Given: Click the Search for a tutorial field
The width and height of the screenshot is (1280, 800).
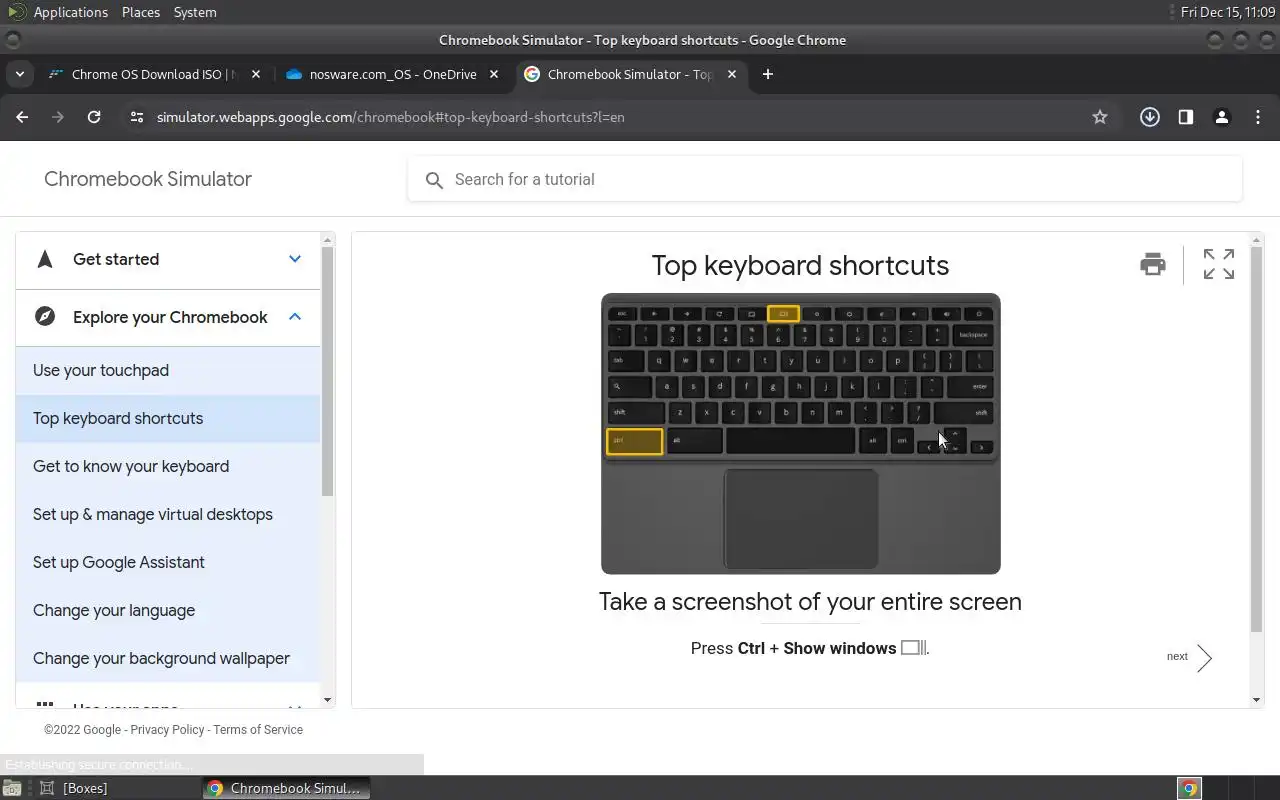Looking at the screenshot, I should (x=825, y=179).
